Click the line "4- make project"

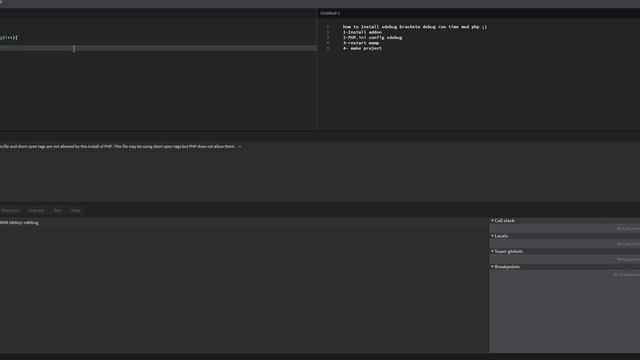[362, 48]
